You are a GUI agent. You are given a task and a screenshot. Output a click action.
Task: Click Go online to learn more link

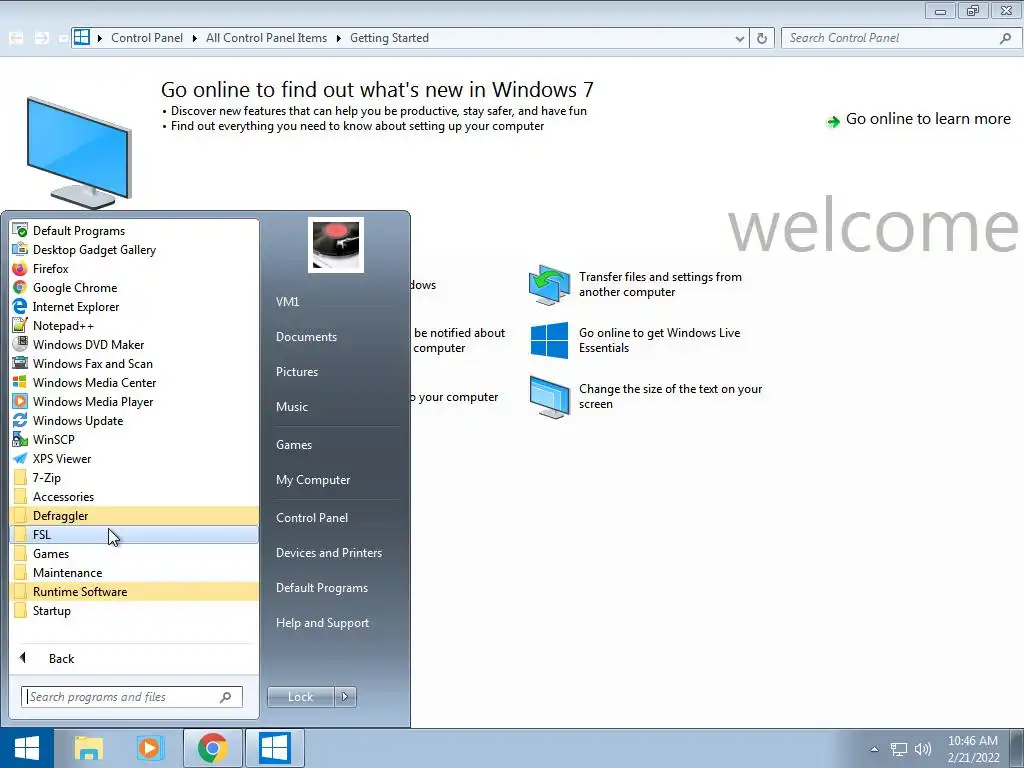pyautogui.click(x=928, y=119)
